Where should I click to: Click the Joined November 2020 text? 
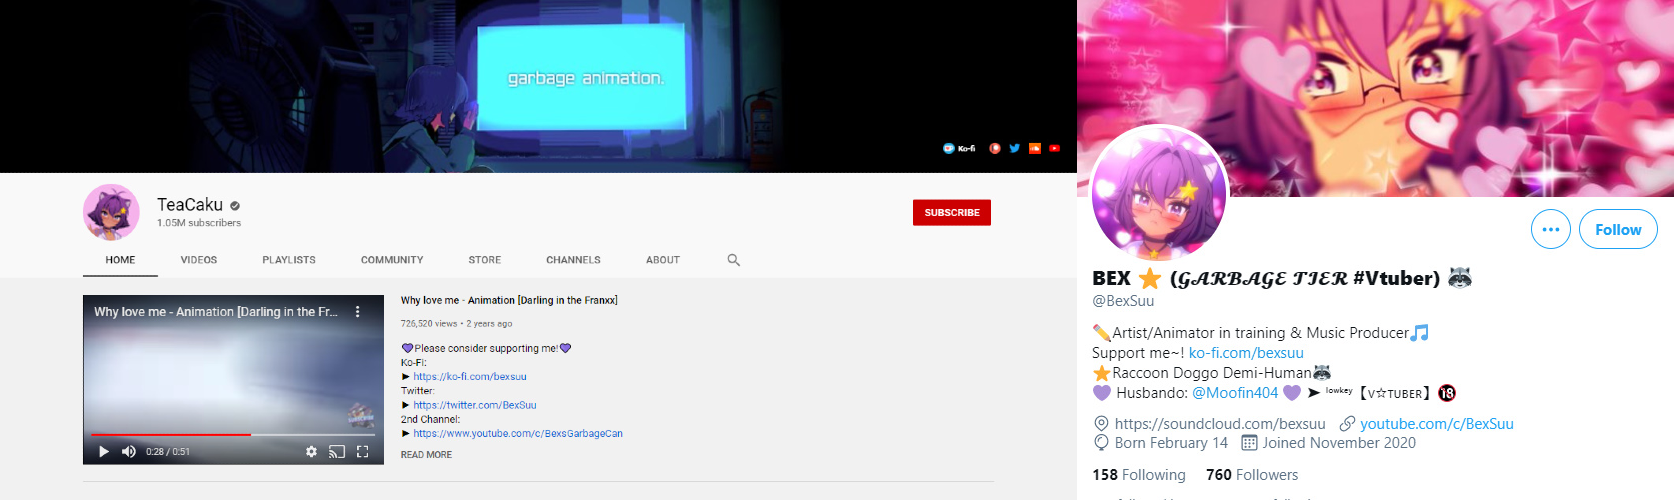pyautogui.click(x=1339, y=443)
